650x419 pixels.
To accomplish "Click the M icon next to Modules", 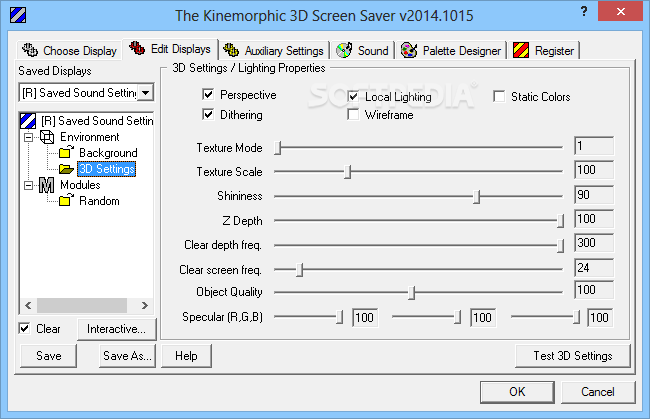I will pos(46,185).
